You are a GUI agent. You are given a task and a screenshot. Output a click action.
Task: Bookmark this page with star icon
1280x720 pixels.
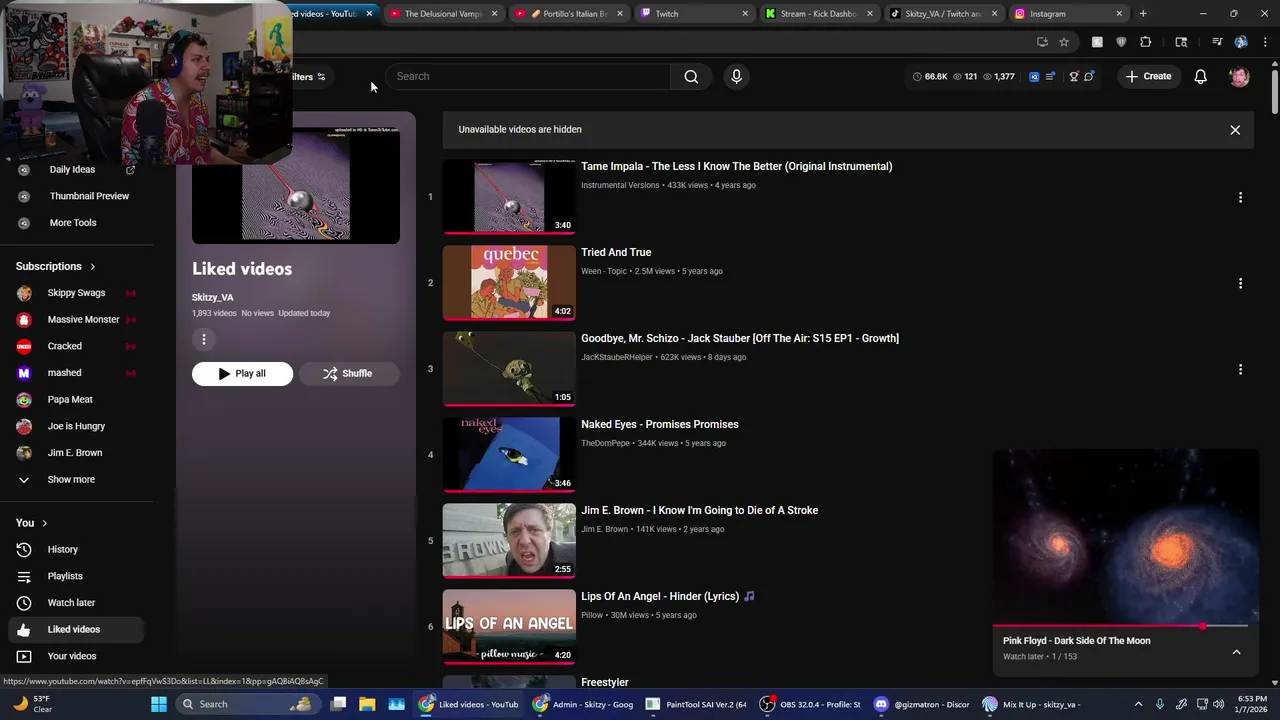pyautogui.click(x=1064, y=42)
